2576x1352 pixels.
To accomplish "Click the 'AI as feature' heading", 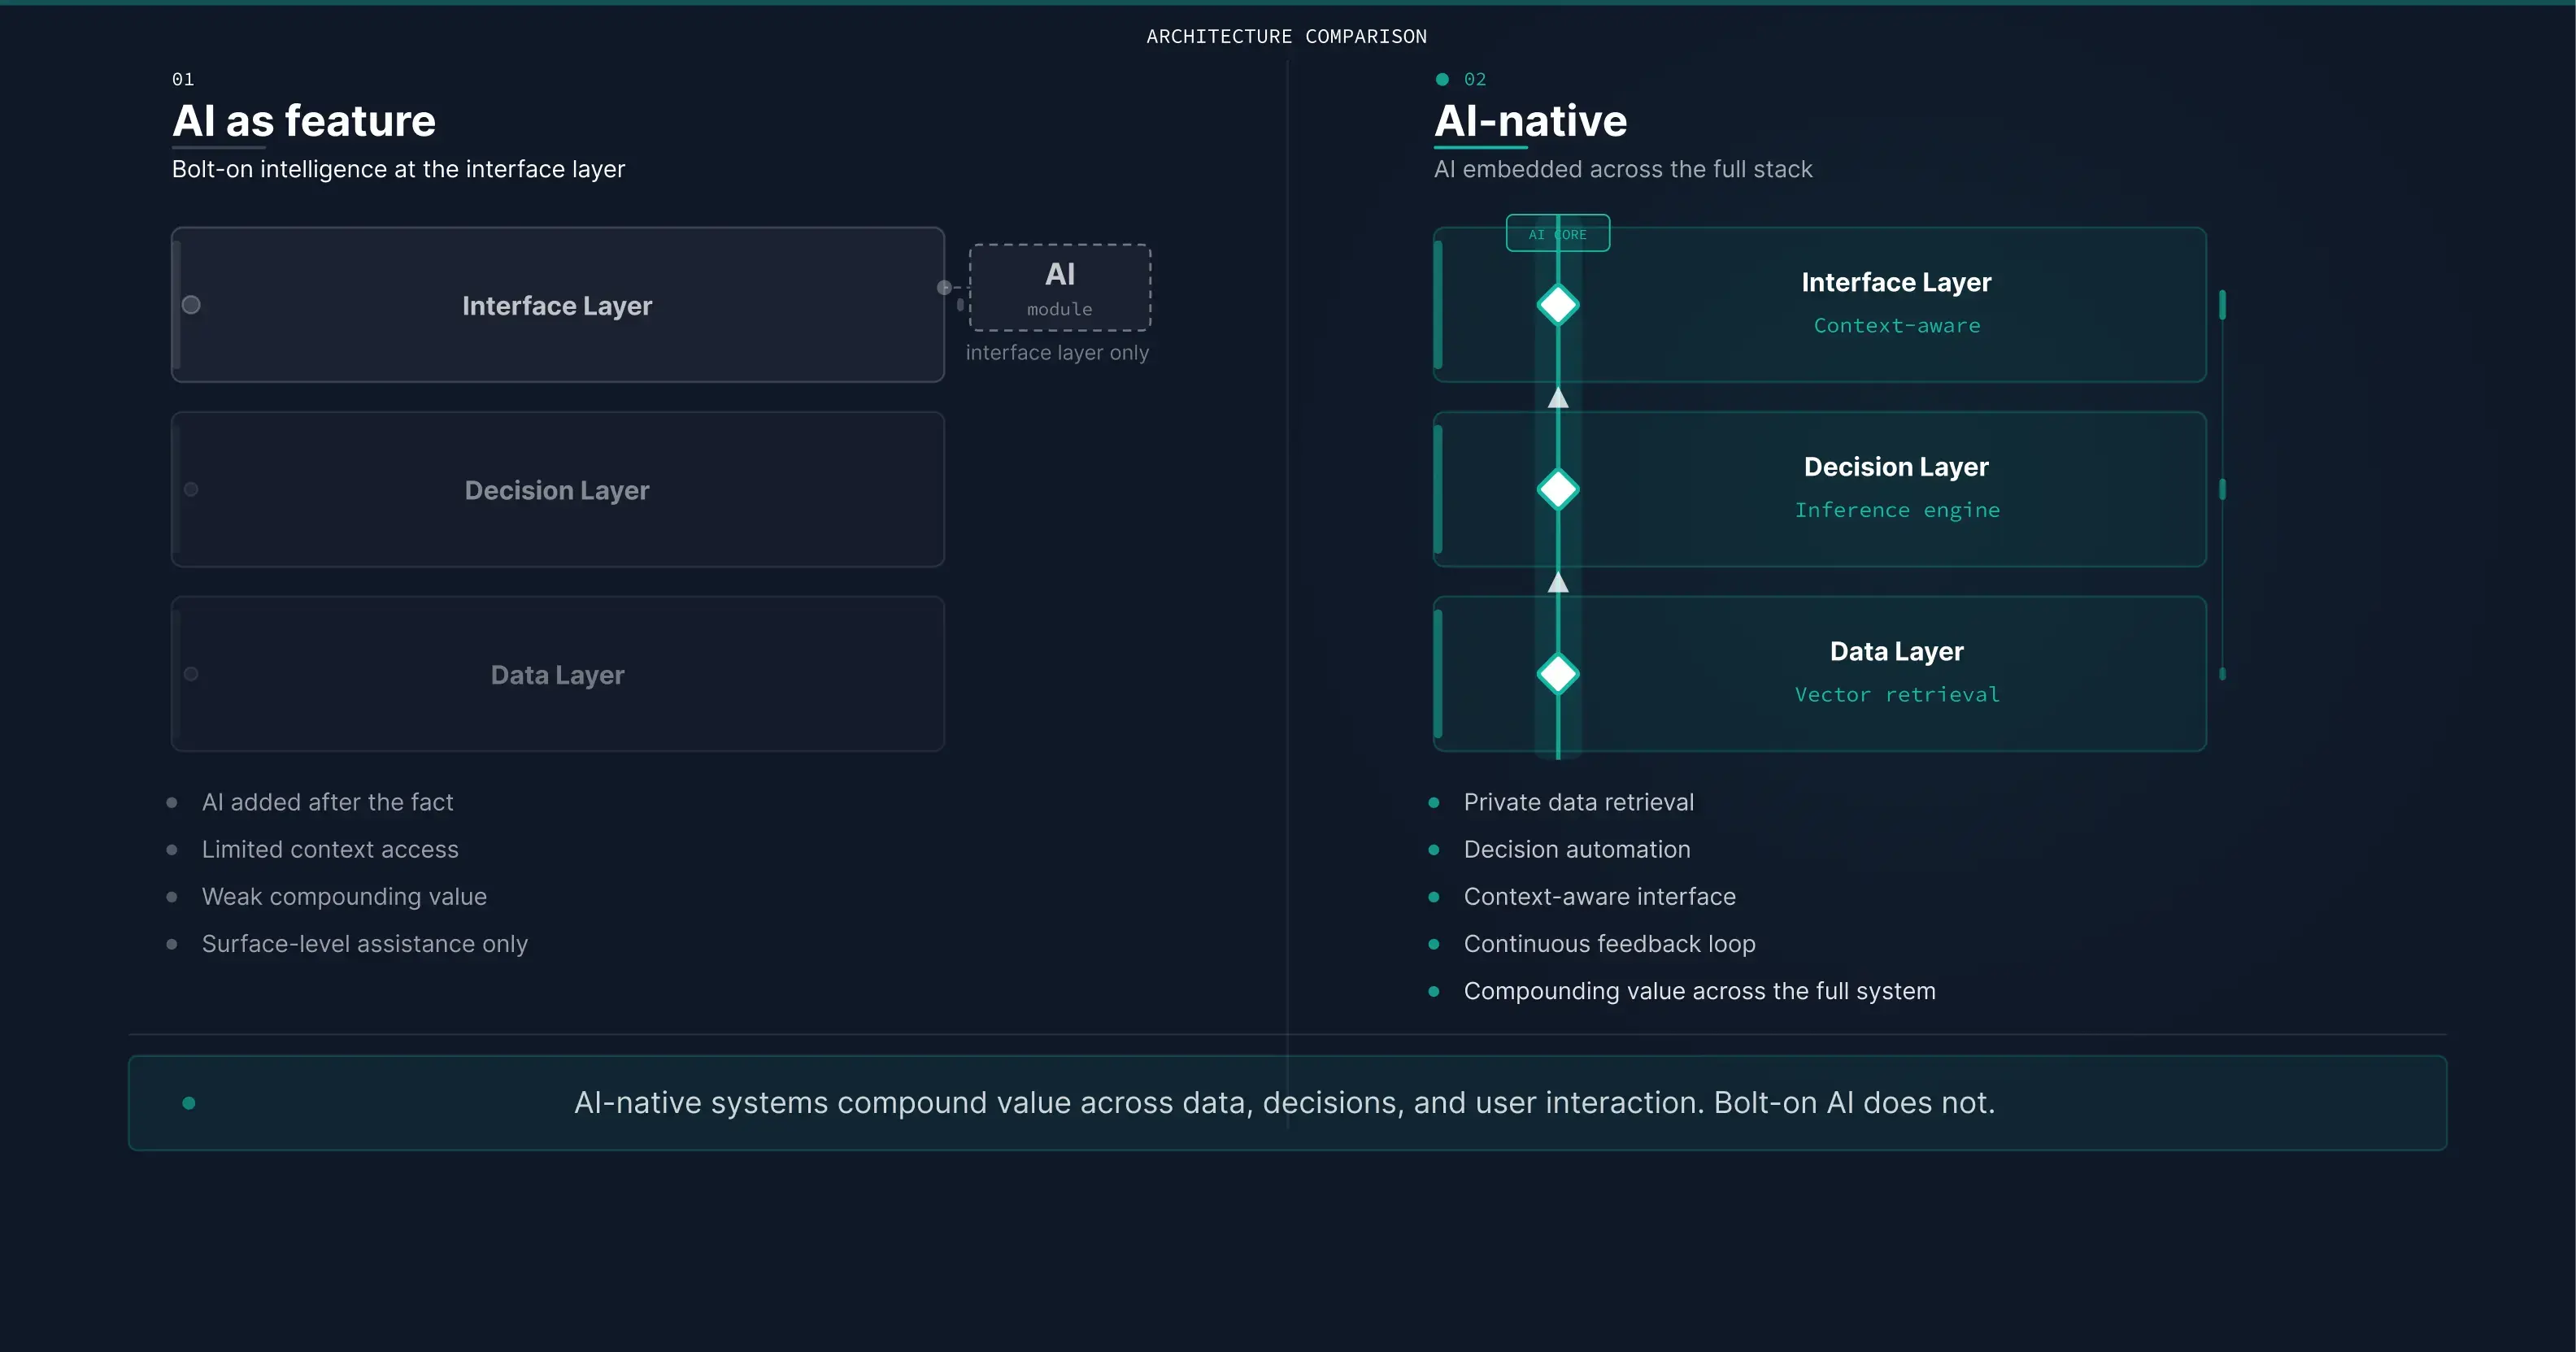I will coord(304,121).
